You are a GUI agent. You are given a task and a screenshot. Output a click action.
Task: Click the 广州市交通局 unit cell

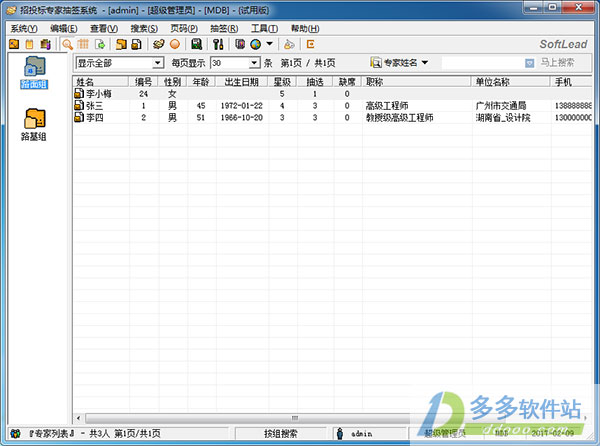click(501, 106)
